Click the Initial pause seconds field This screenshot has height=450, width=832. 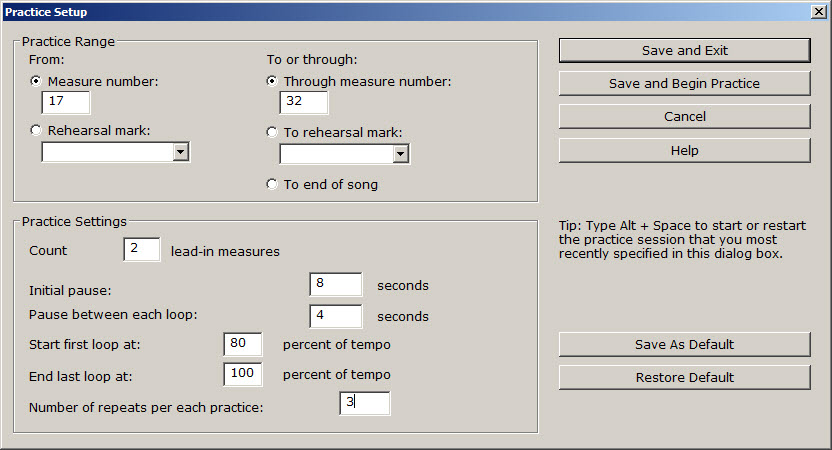click(x=335, y=284)
